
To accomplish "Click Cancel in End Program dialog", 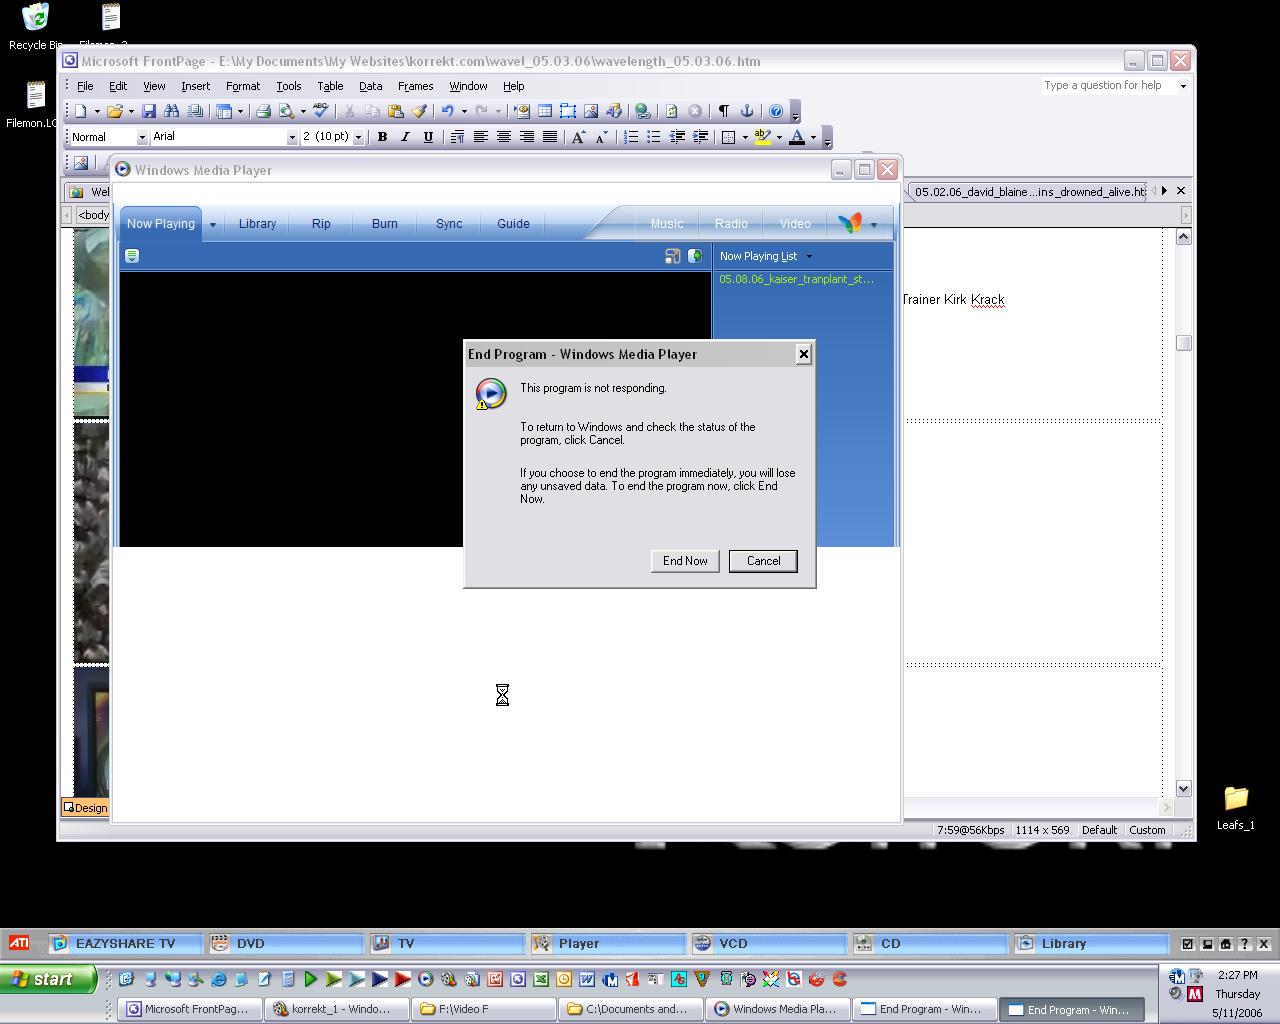I will point(763,561).
